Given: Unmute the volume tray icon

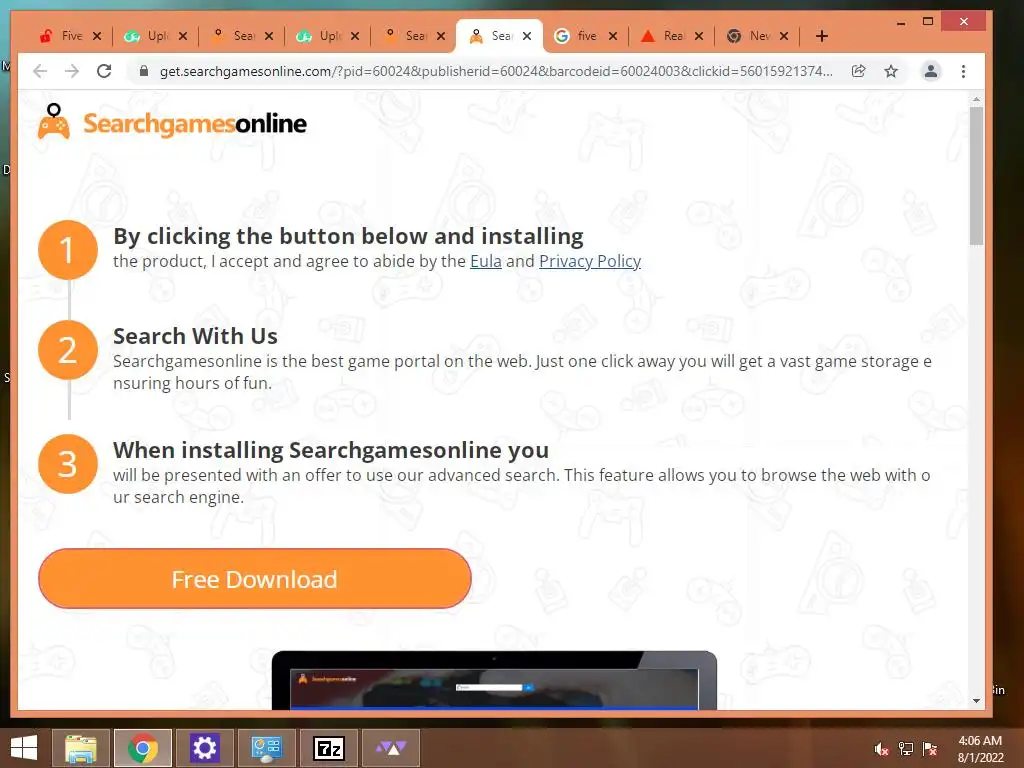Looking at the screenshot, I should [881, 749].
